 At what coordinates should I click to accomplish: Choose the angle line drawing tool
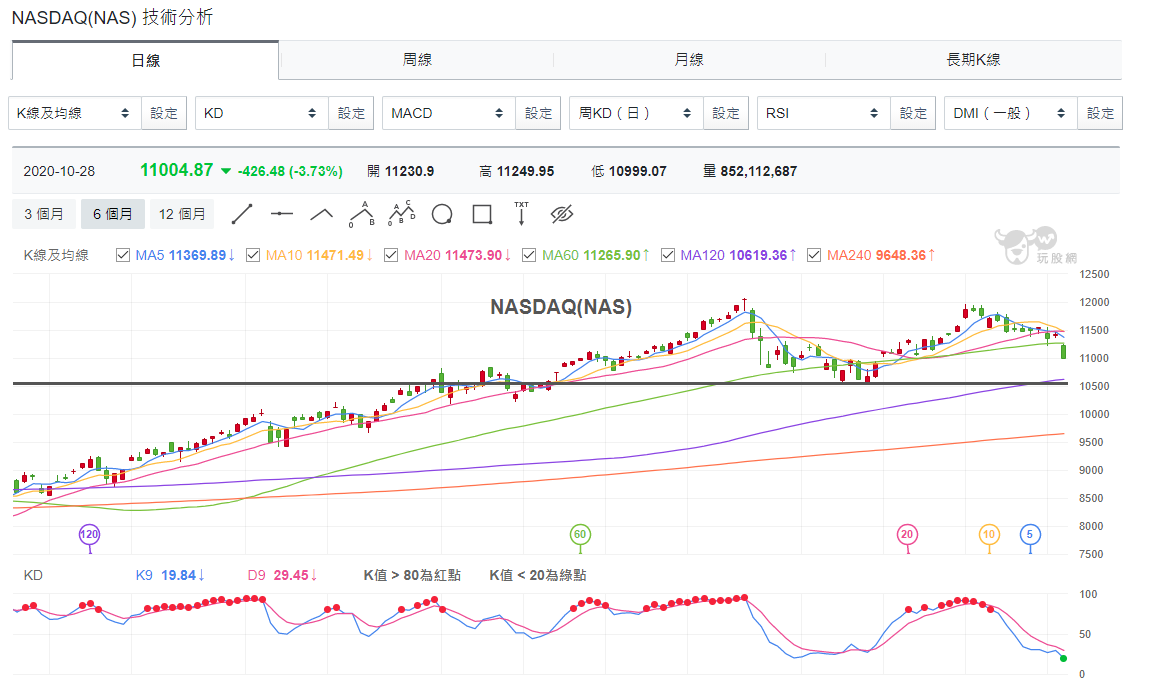click(x=321, y=214)
